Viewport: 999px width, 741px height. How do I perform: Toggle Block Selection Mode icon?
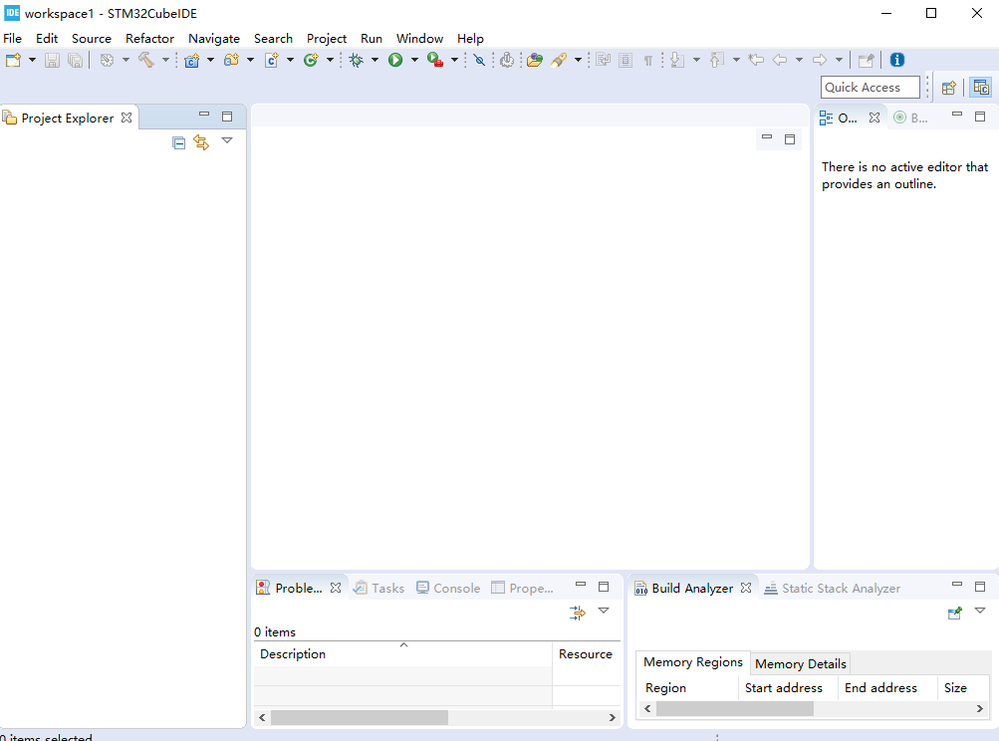point(626,60)
